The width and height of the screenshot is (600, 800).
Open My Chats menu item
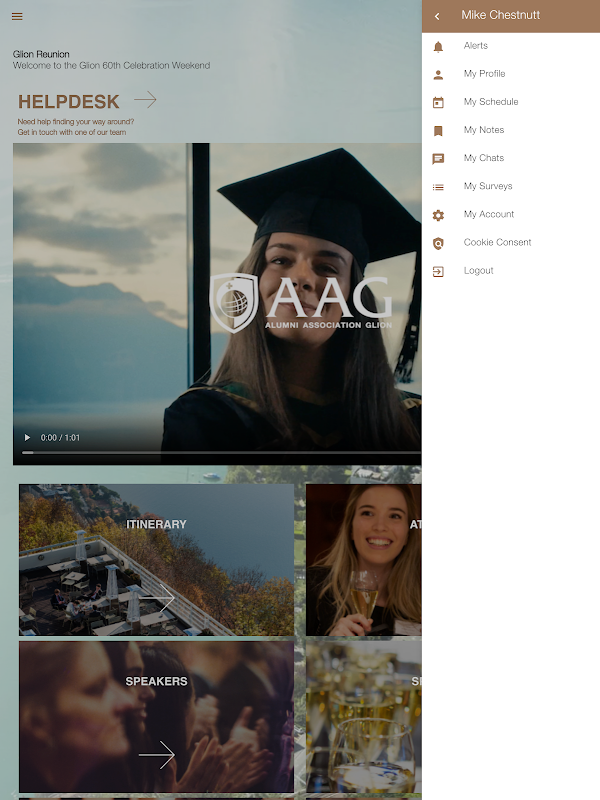(x=511, y=158)
